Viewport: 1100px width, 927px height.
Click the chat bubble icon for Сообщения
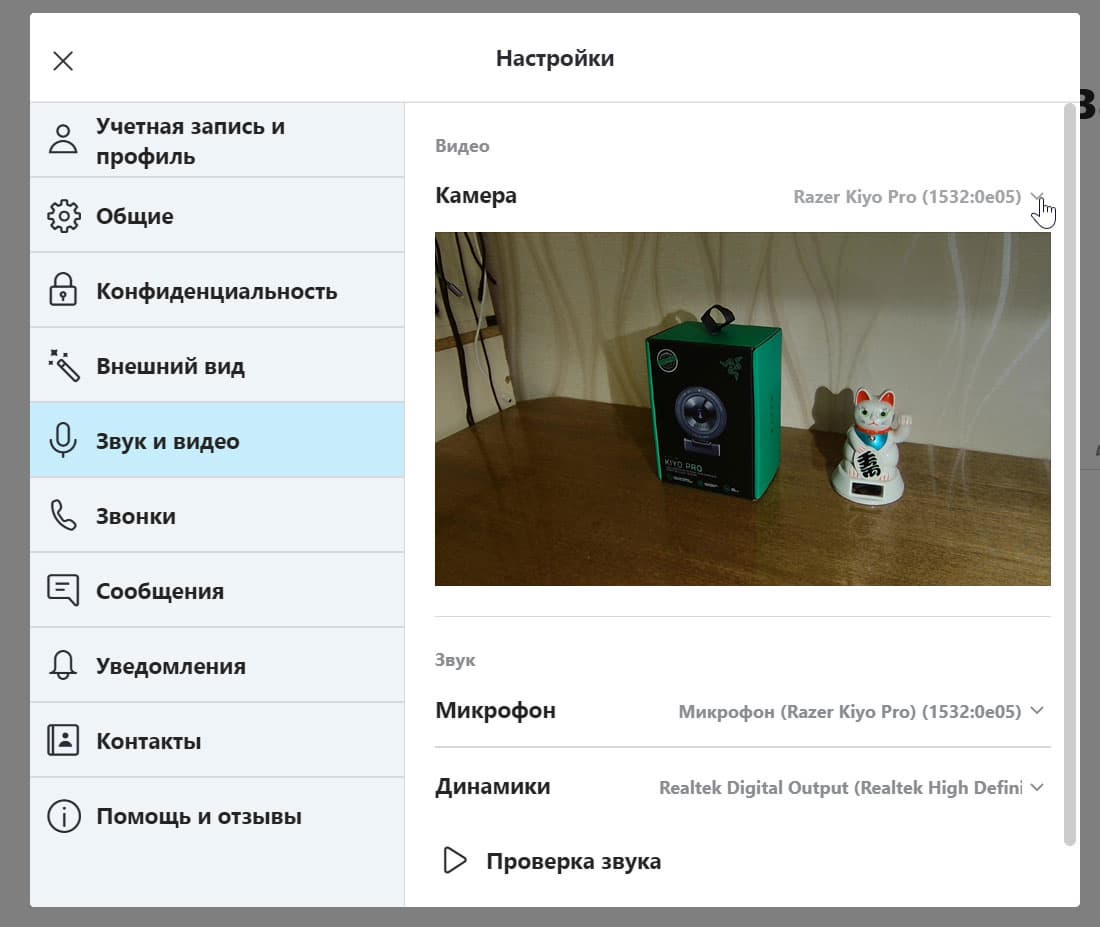[63, 590]
